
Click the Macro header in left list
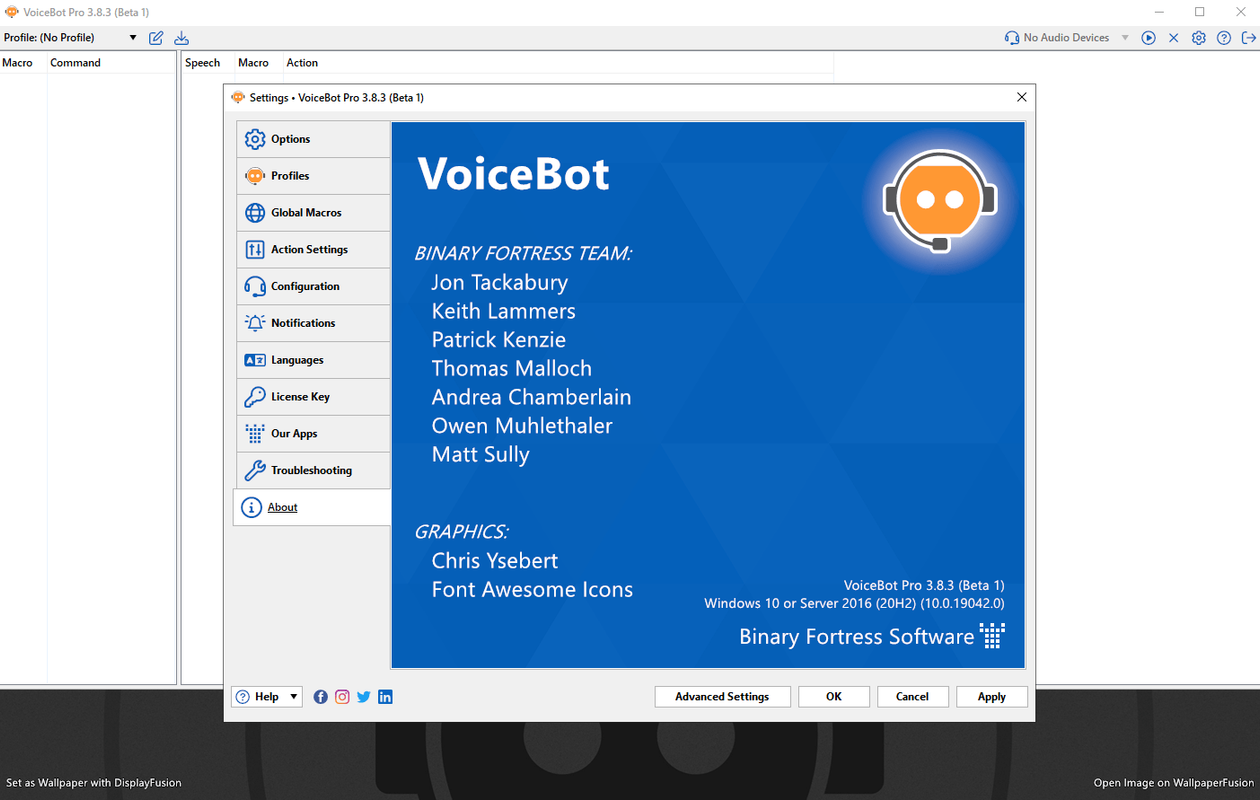click(18, 62)
